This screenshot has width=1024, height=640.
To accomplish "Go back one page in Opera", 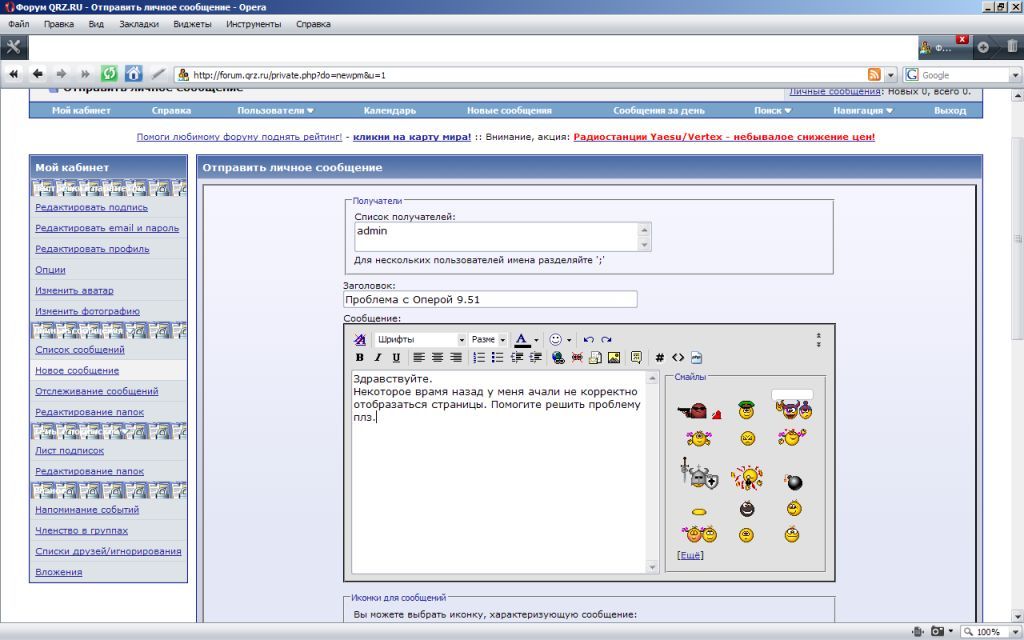I will [38, 74].
